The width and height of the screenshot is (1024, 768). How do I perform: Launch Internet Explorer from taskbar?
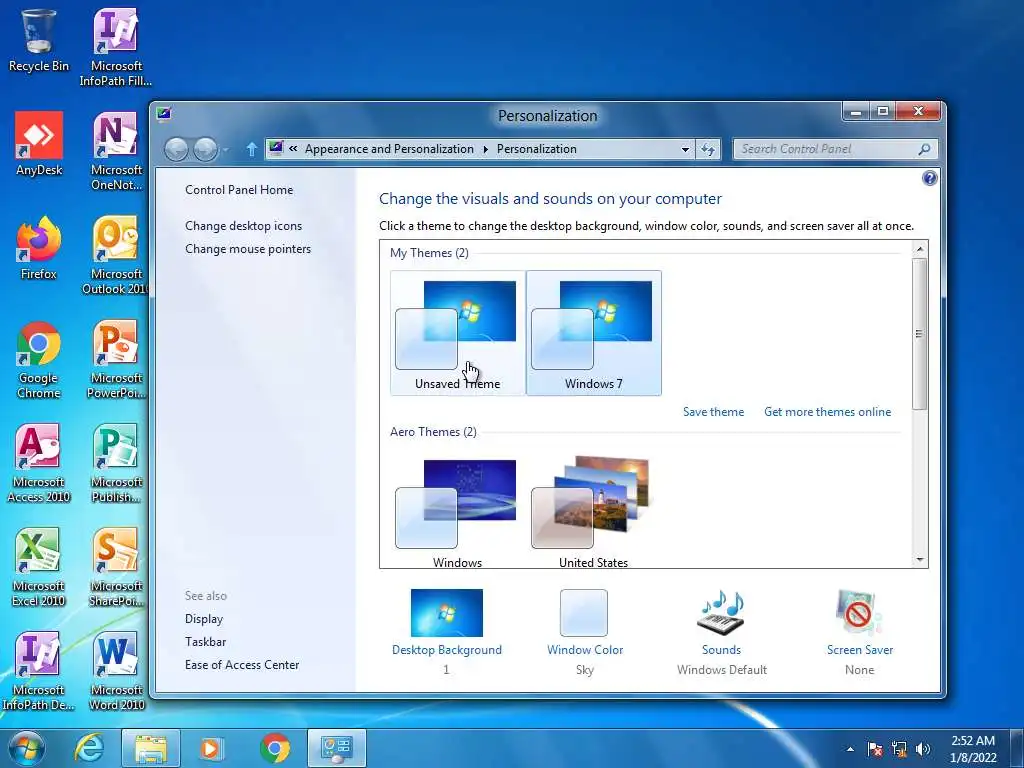89,748
